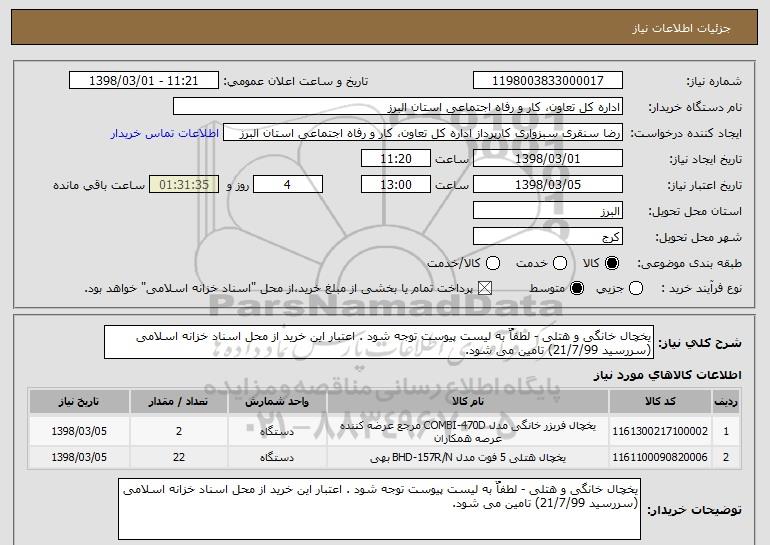770x545 pixels.
Task: Click date 1398/03/05 in the COMBI-470D row
Action: coord(79,431)
